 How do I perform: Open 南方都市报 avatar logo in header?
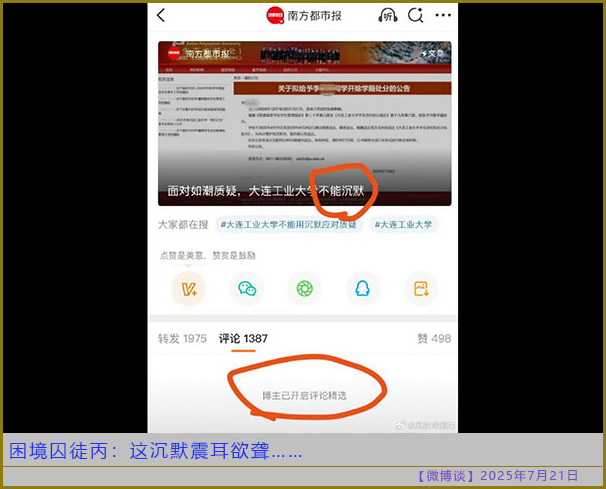275,15
